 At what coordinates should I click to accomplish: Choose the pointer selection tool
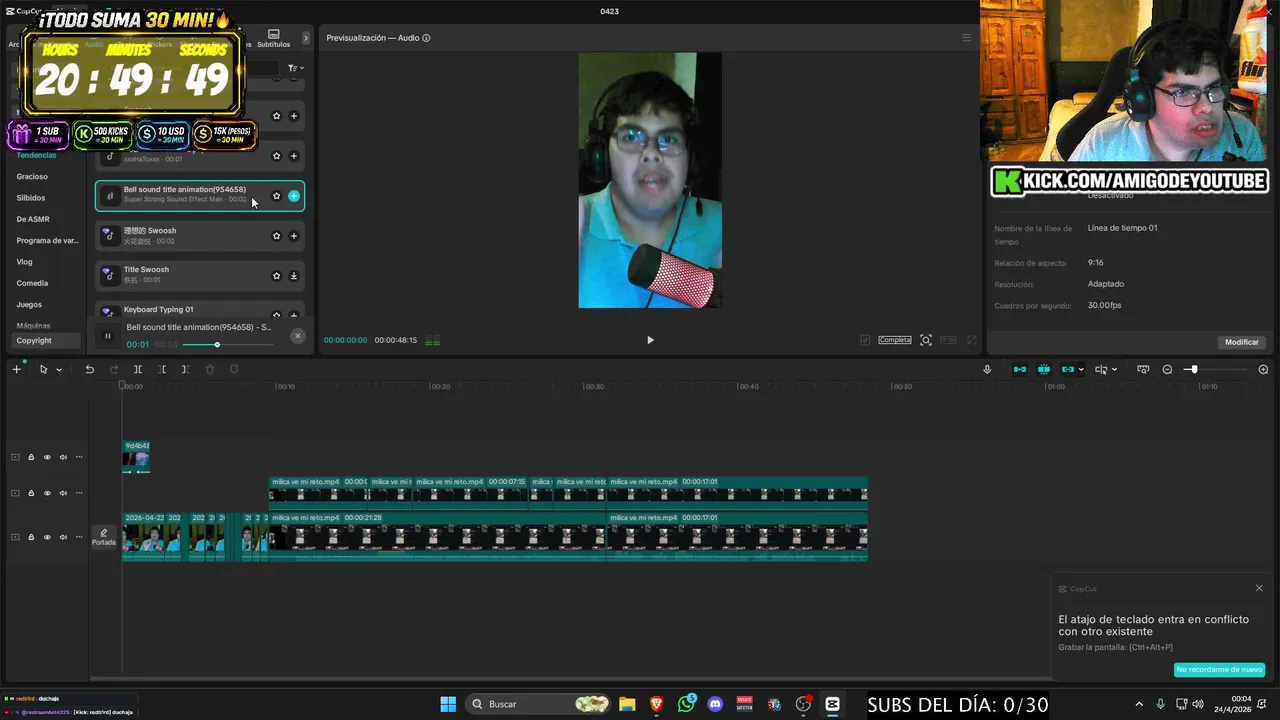click(x=43, y=369)
